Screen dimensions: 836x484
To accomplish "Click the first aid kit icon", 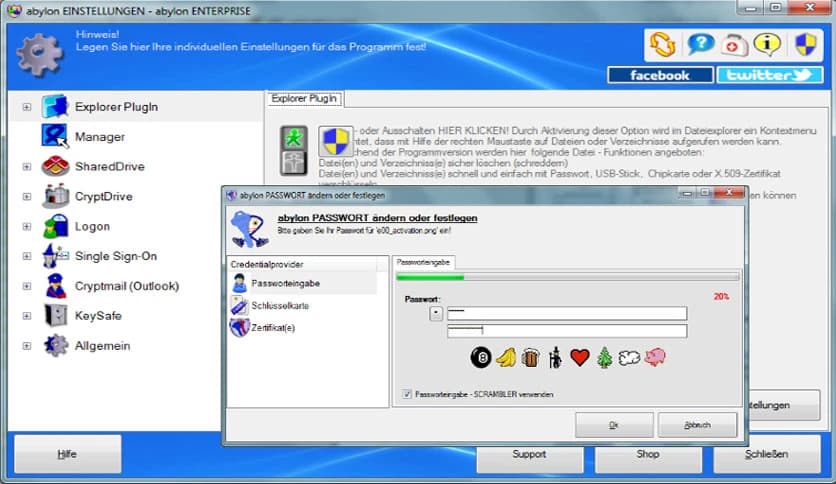I will [733, 45].
